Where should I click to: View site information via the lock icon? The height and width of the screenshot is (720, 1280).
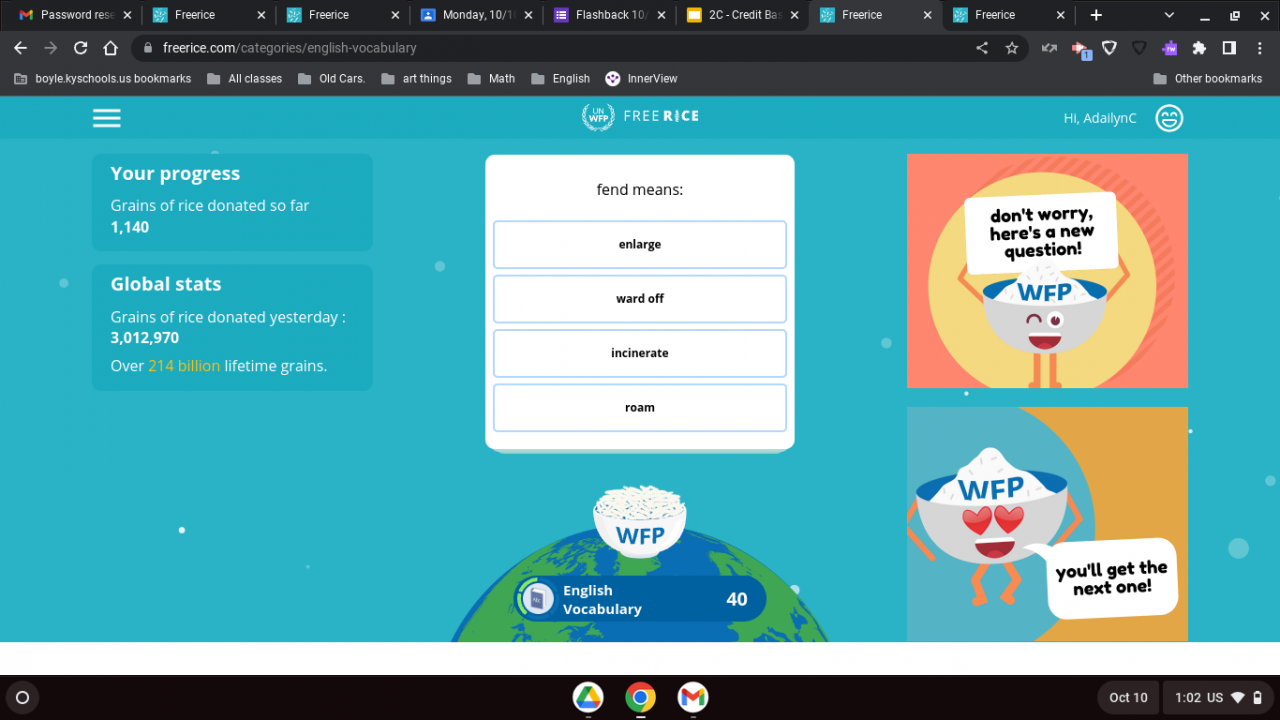(x=148, y=48)
